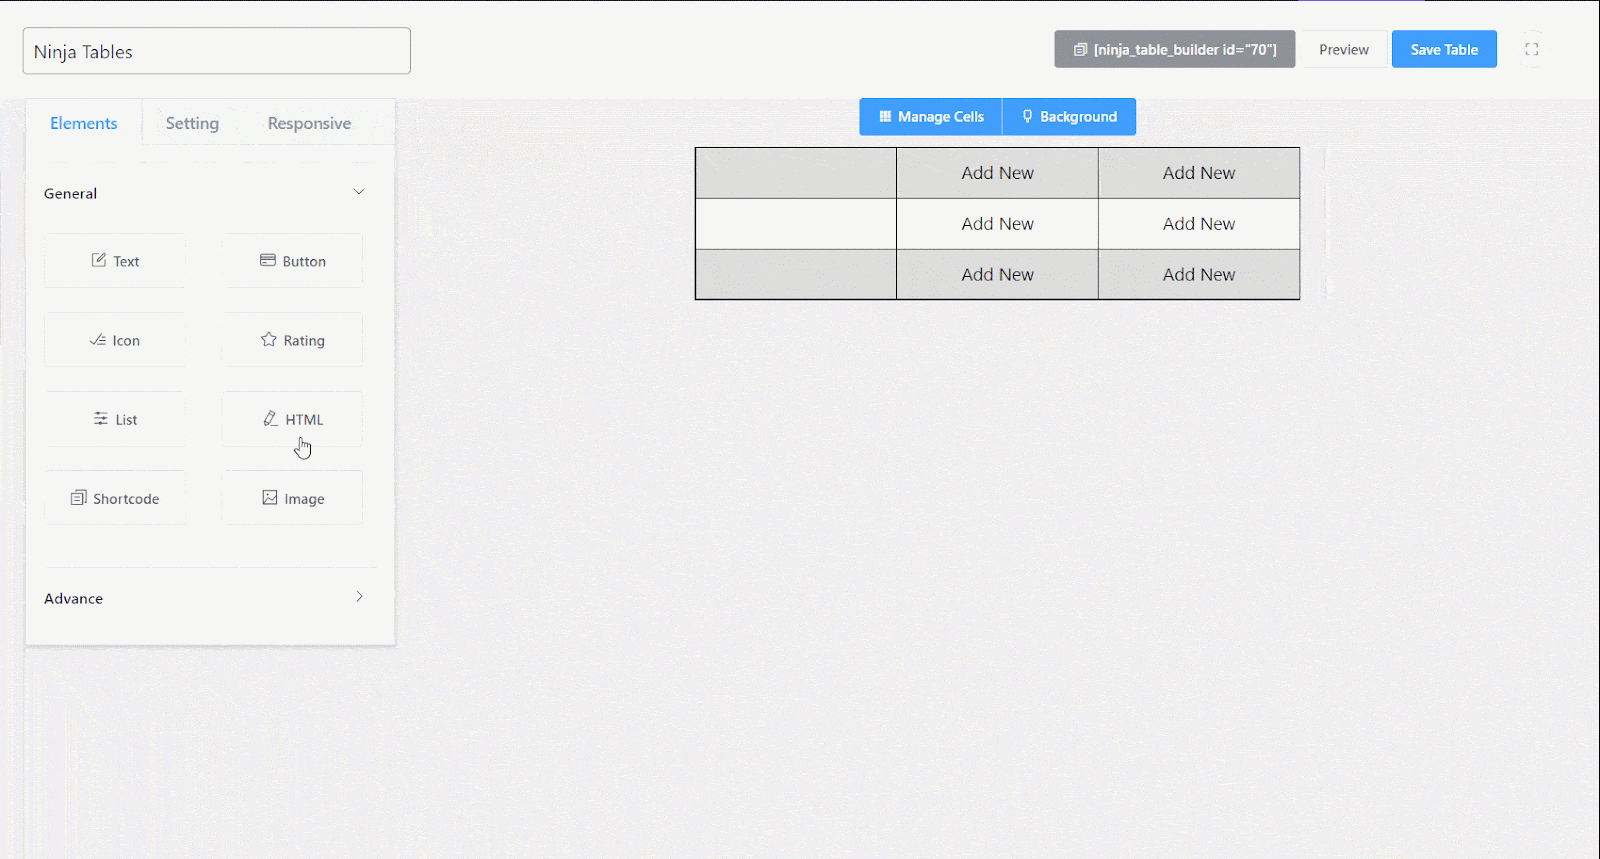The height and width of the screenshot is (859, 1600).
Task: Add a Shortcode element
Action: point(115,498)
